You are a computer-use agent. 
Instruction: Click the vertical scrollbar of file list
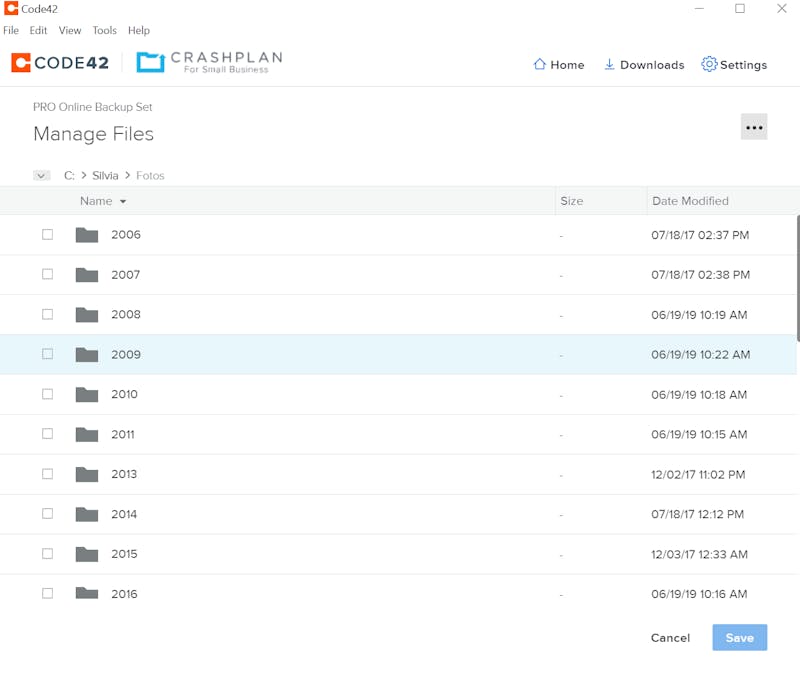point(797,279)
